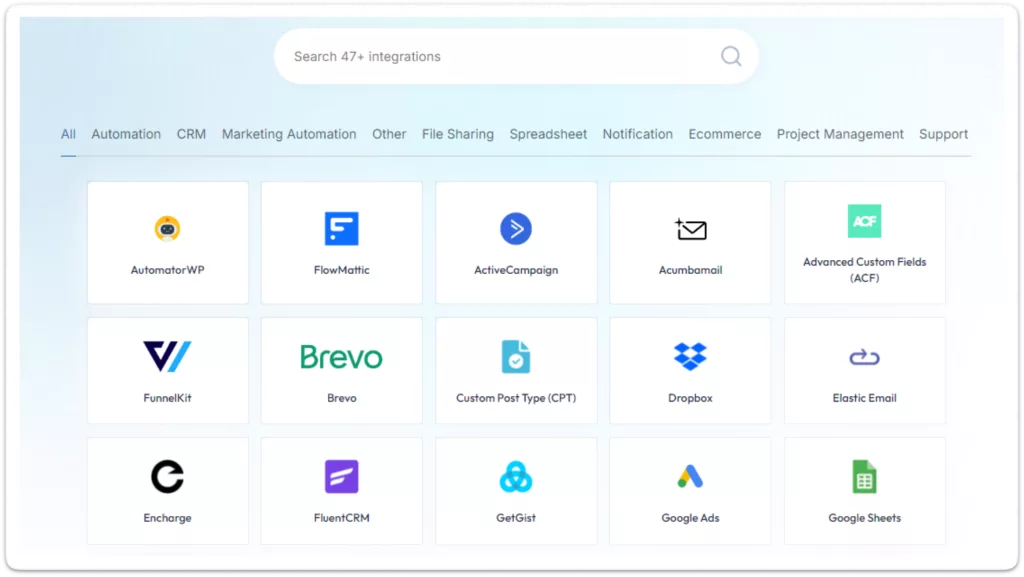Open the Custom Post Type (CPT) integration
Image resolution: width=1024 pixels, height=577 pixels.
click(516, 355)
